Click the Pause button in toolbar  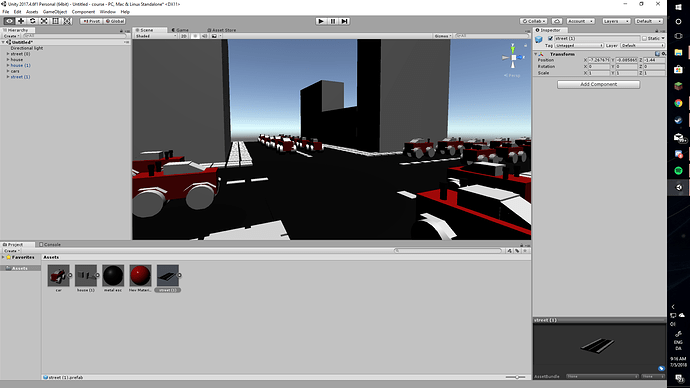pos(333,21)
